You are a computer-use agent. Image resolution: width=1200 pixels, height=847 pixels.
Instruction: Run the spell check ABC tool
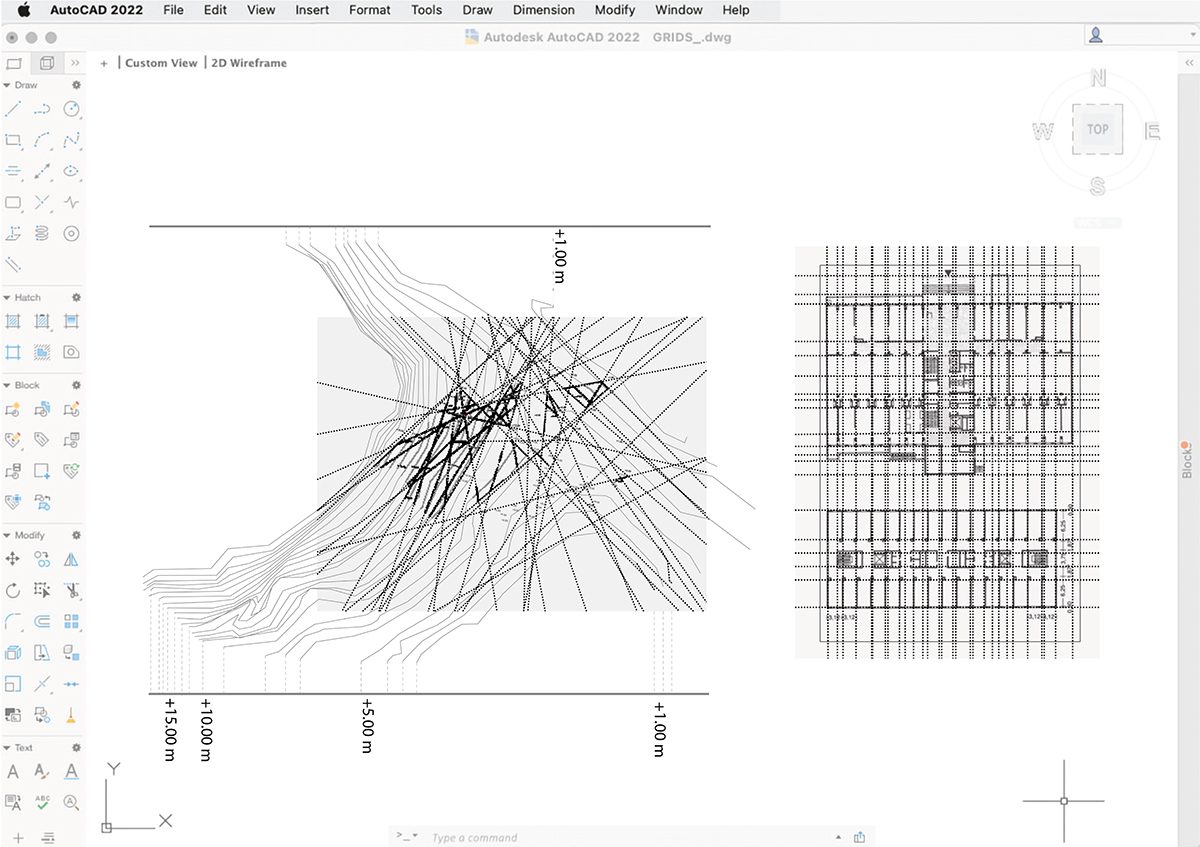[42, 801]
